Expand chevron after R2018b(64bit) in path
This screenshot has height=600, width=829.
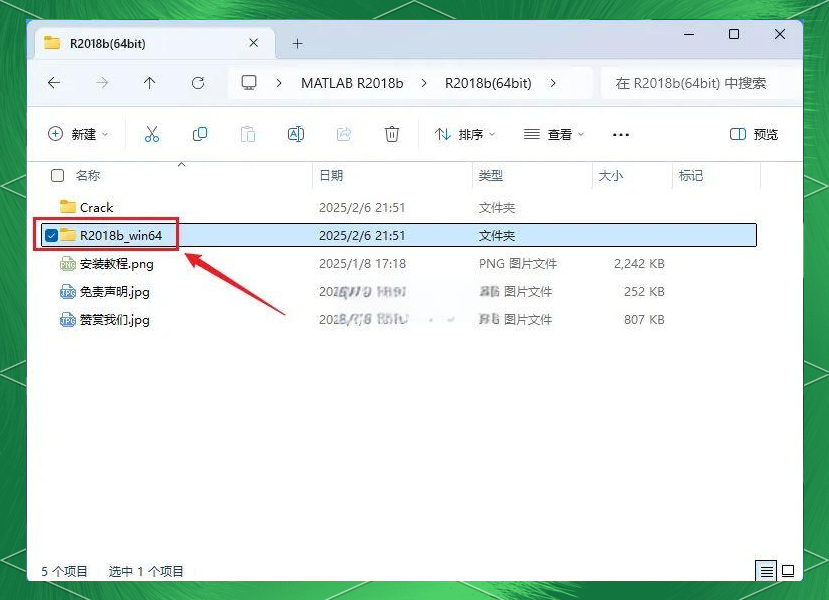pyautogui.click(x=553, y=83)
